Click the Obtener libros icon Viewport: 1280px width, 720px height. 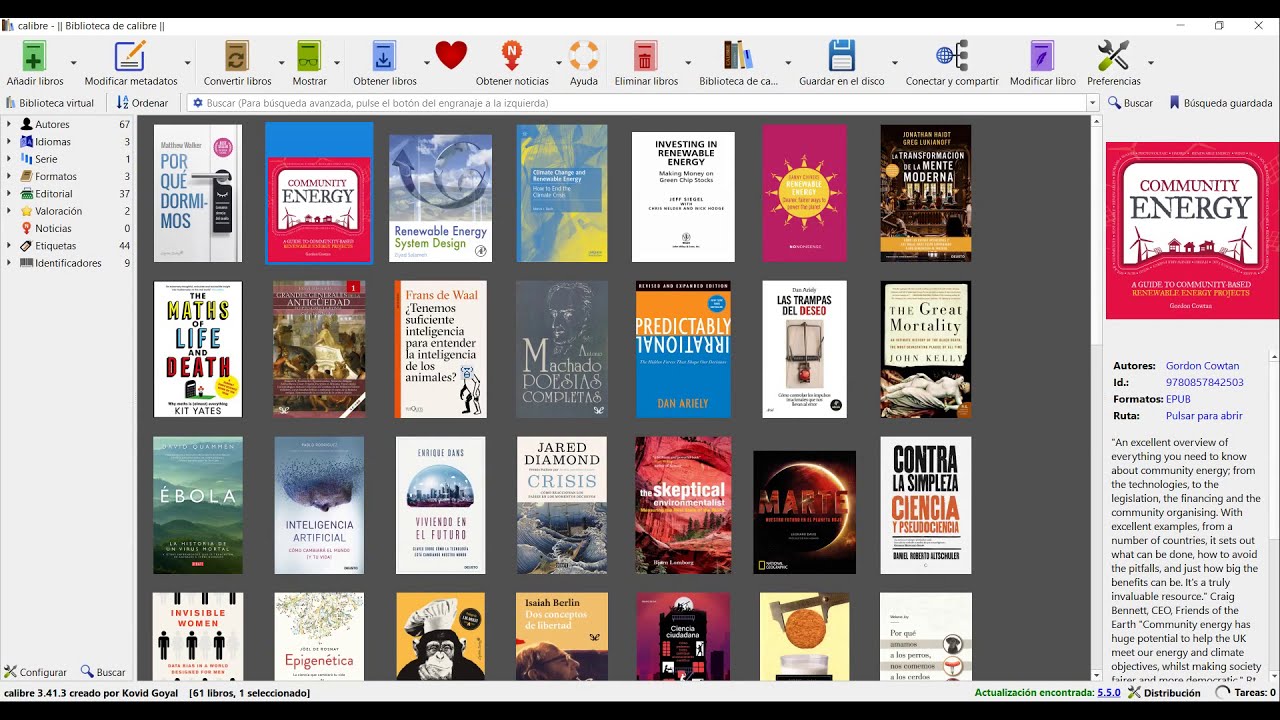[x=384, y=55]
